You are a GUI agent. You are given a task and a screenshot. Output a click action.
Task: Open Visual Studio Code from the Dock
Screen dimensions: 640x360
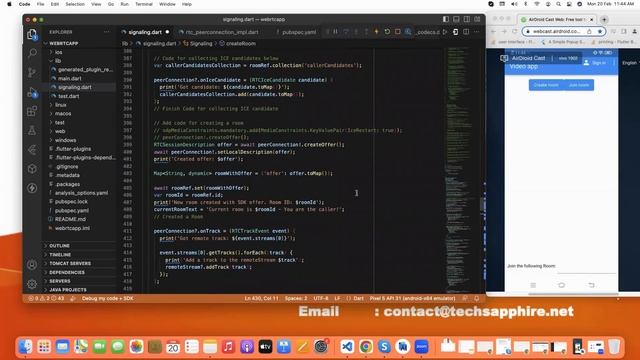pyautogui.click(x=347, y=347)
